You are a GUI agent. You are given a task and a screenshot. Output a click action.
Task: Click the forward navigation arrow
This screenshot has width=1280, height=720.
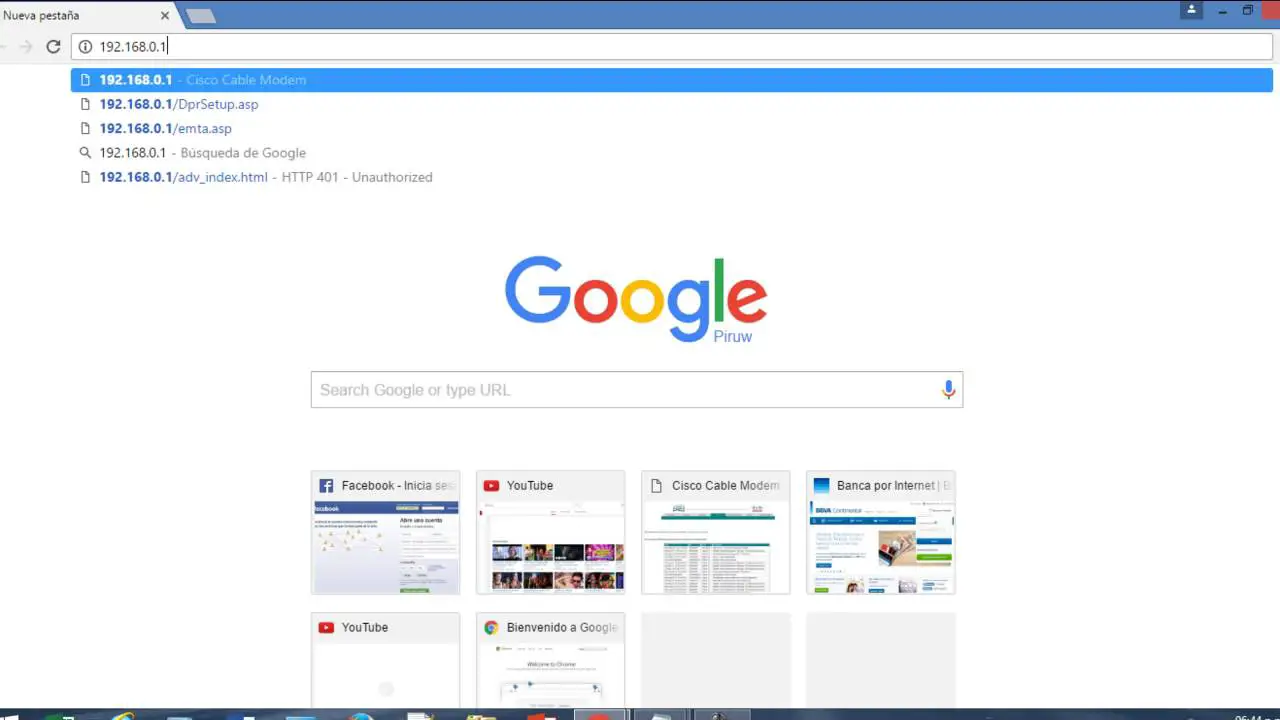coord(26,46)
